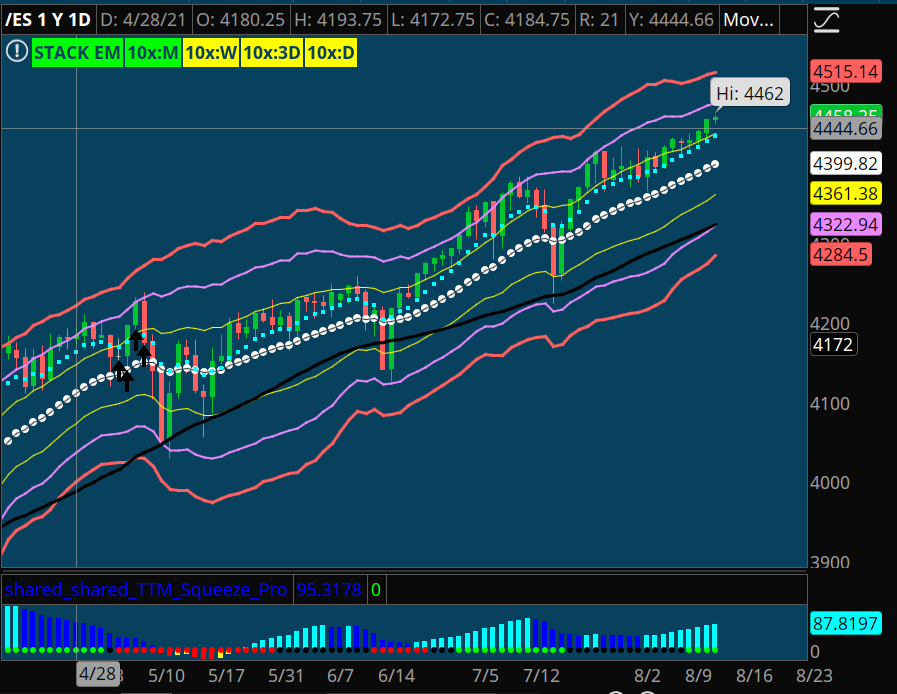Click the left circular zoom icon below the timeline

614,691
